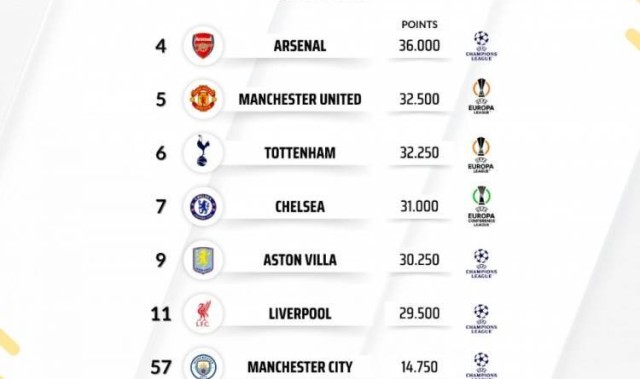Click the Manchester United club crest
Image resolution: width=640 pixels, height=379 pixels.
pos(203,99)
